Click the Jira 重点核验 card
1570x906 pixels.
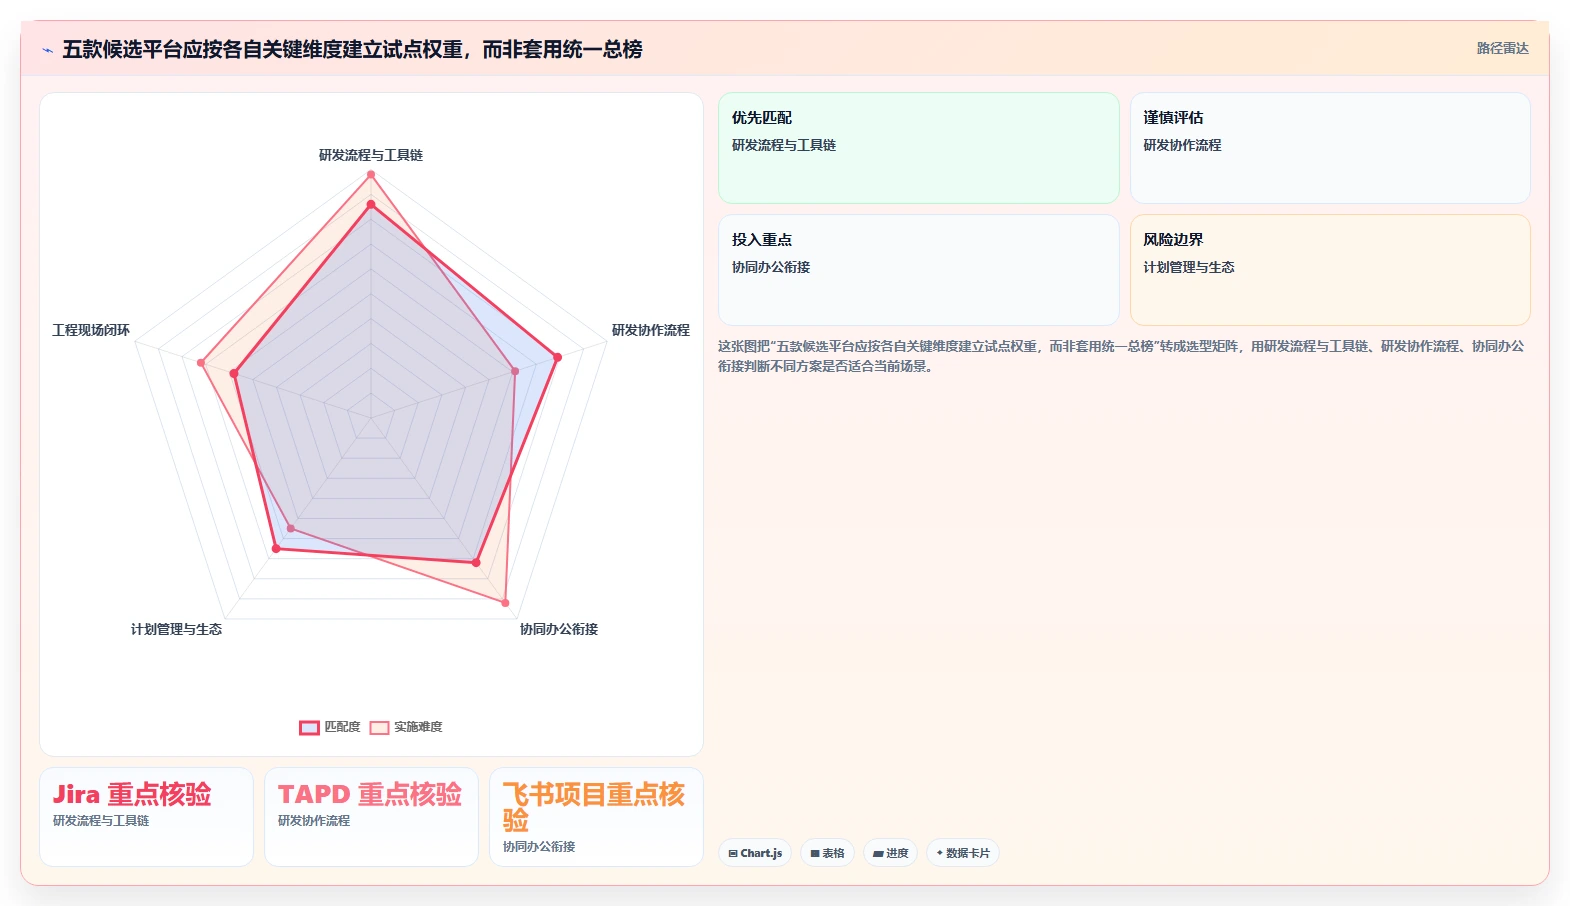147,817
